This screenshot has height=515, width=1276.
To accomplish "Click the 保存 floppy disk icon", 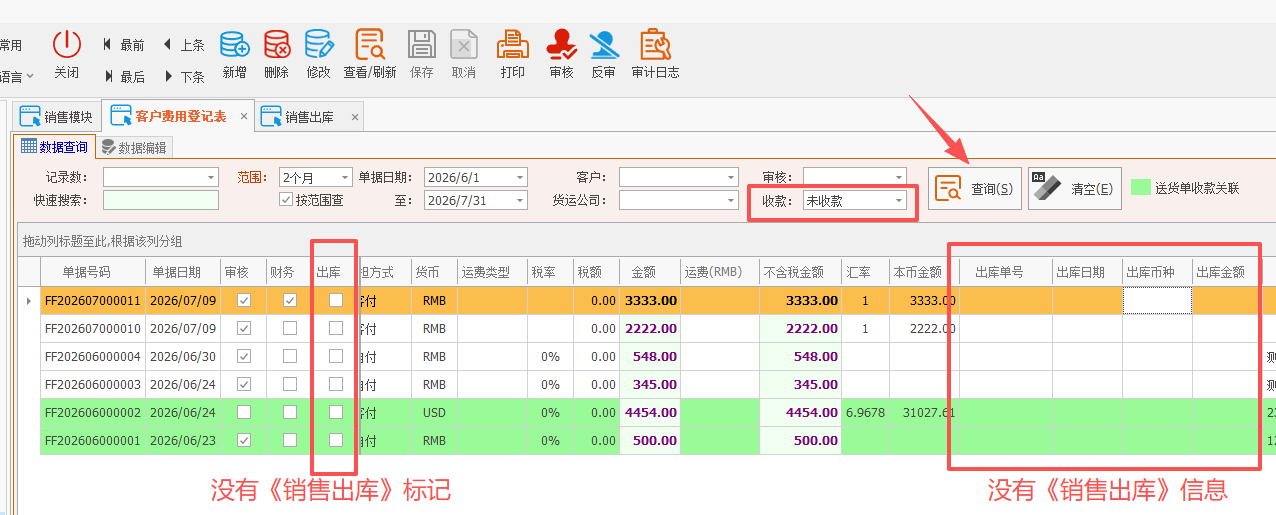I will 422,45.
